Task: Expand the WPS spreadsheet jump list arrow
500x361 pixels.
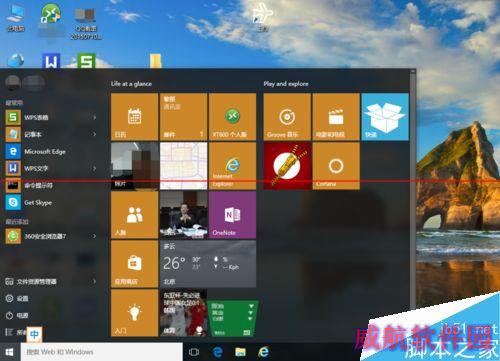Action: pos(95,117)
